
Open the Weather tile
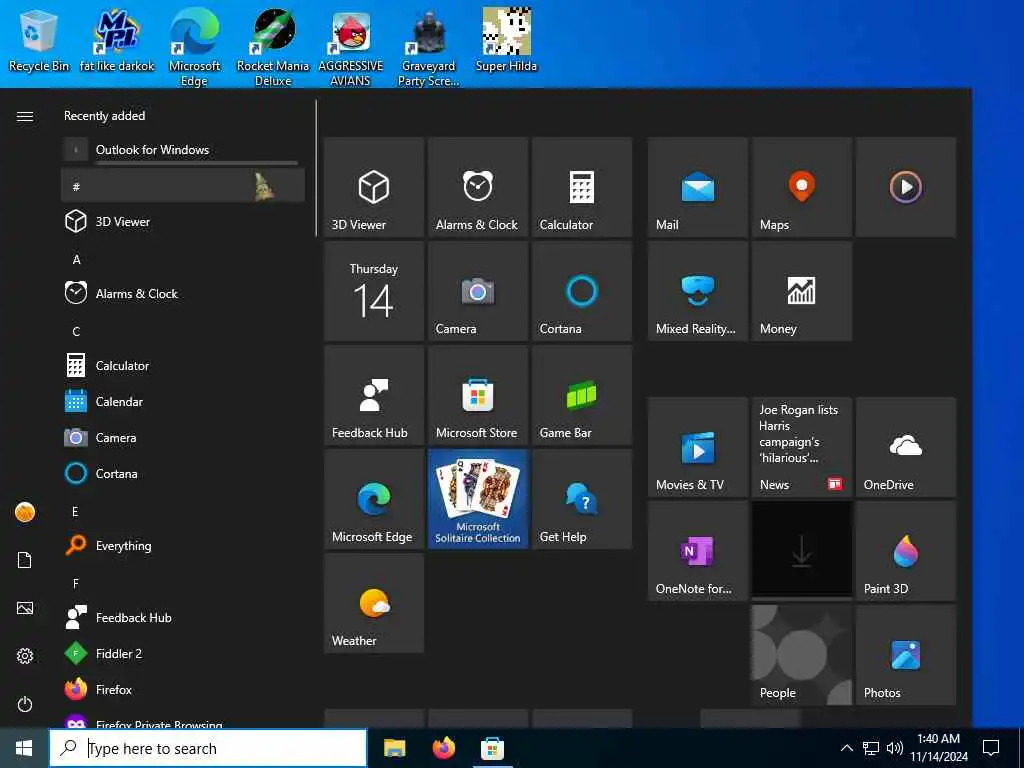point(374,602)
